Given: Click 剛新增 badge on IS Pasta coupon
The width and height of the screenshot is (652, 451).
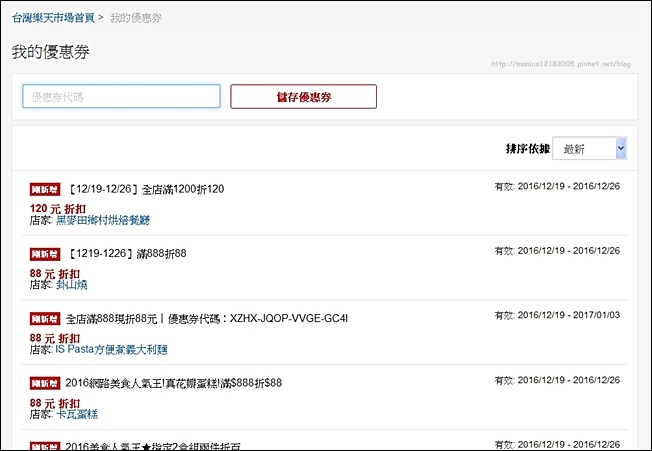Looking at the screenshot, I should click(45, 319).
